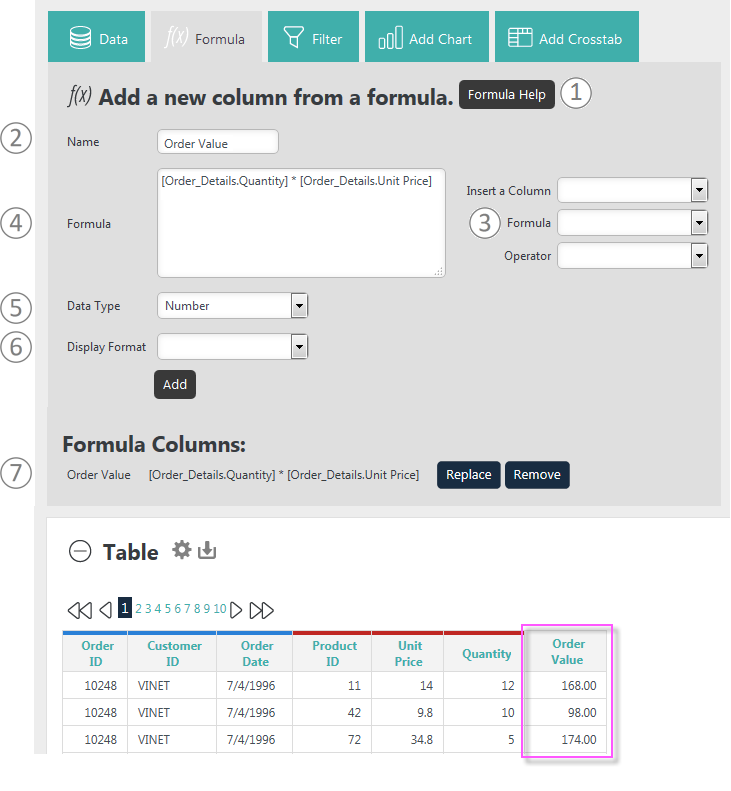The width and height of the screenshot is (731, 791).
Task: Click the Add button
Action: click(x=175, y=384)
